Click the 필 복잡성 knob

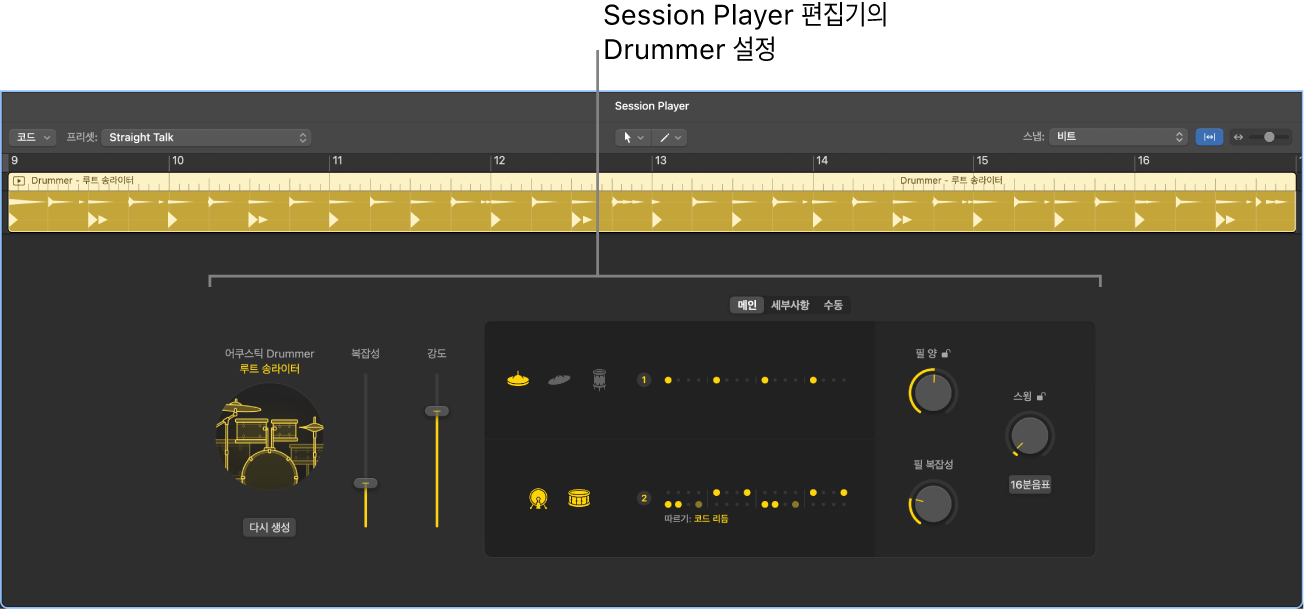pyautogui.click(x=933, y=503)
